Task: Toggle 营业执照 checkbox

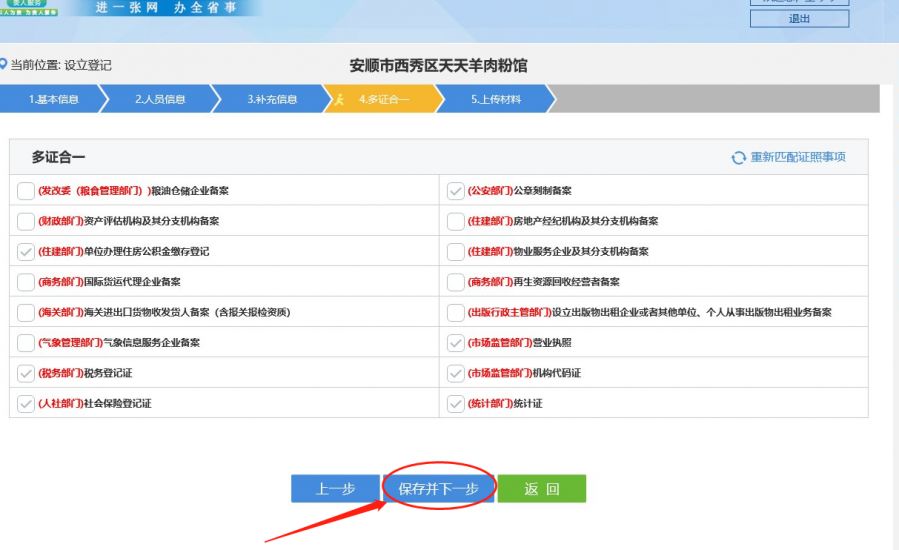Action: pyautogui.click(x=455, y=342)
